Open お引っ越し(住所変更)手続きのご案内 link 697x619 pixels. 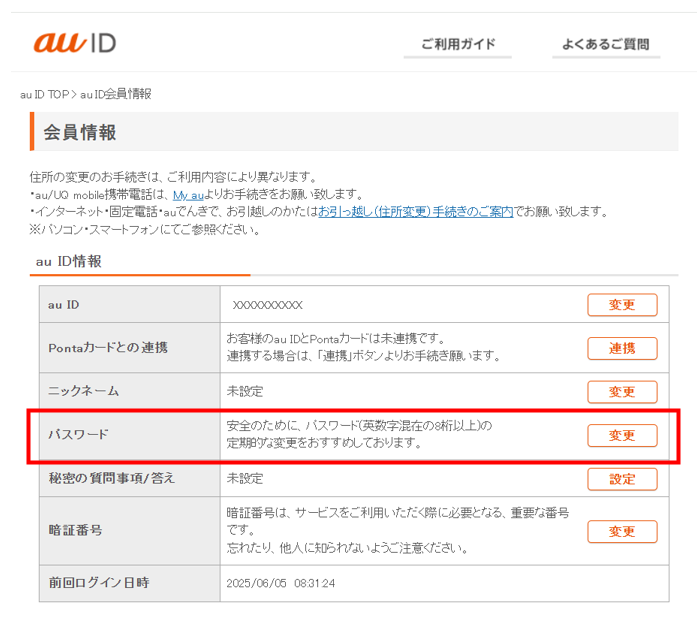tap(416, 212)
